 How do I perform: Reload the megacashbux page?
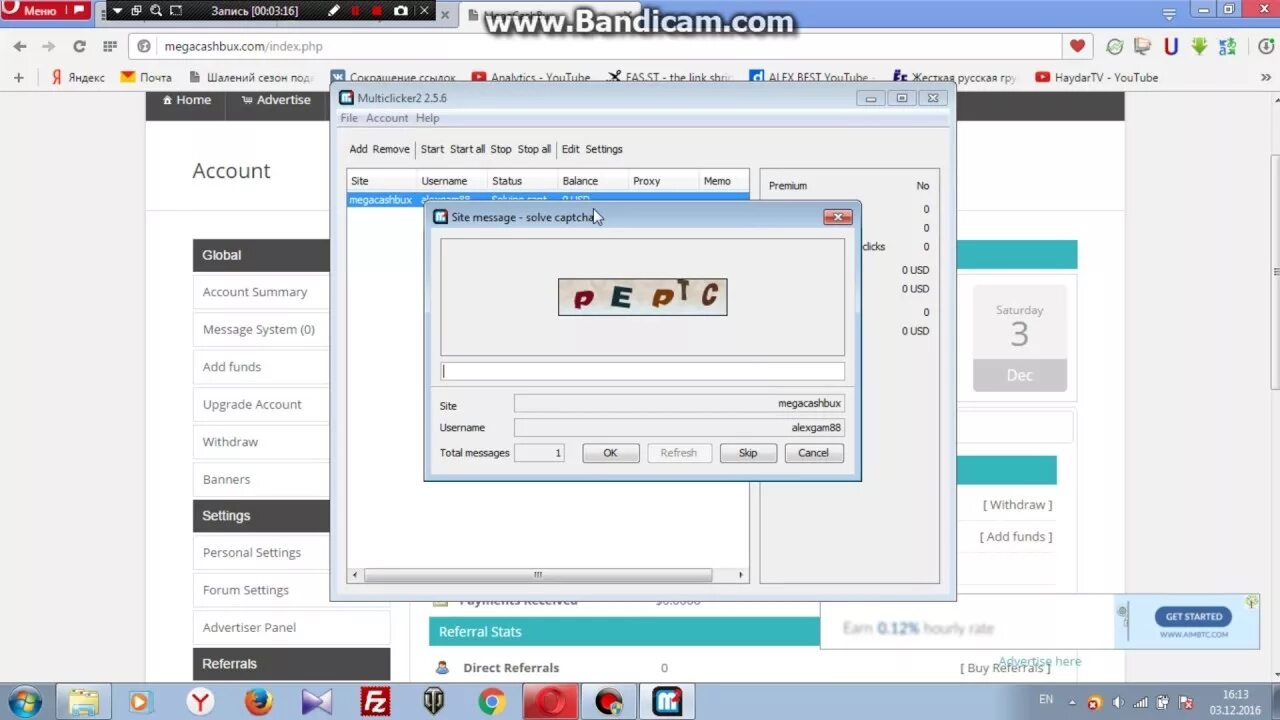(x=79, y=46)
